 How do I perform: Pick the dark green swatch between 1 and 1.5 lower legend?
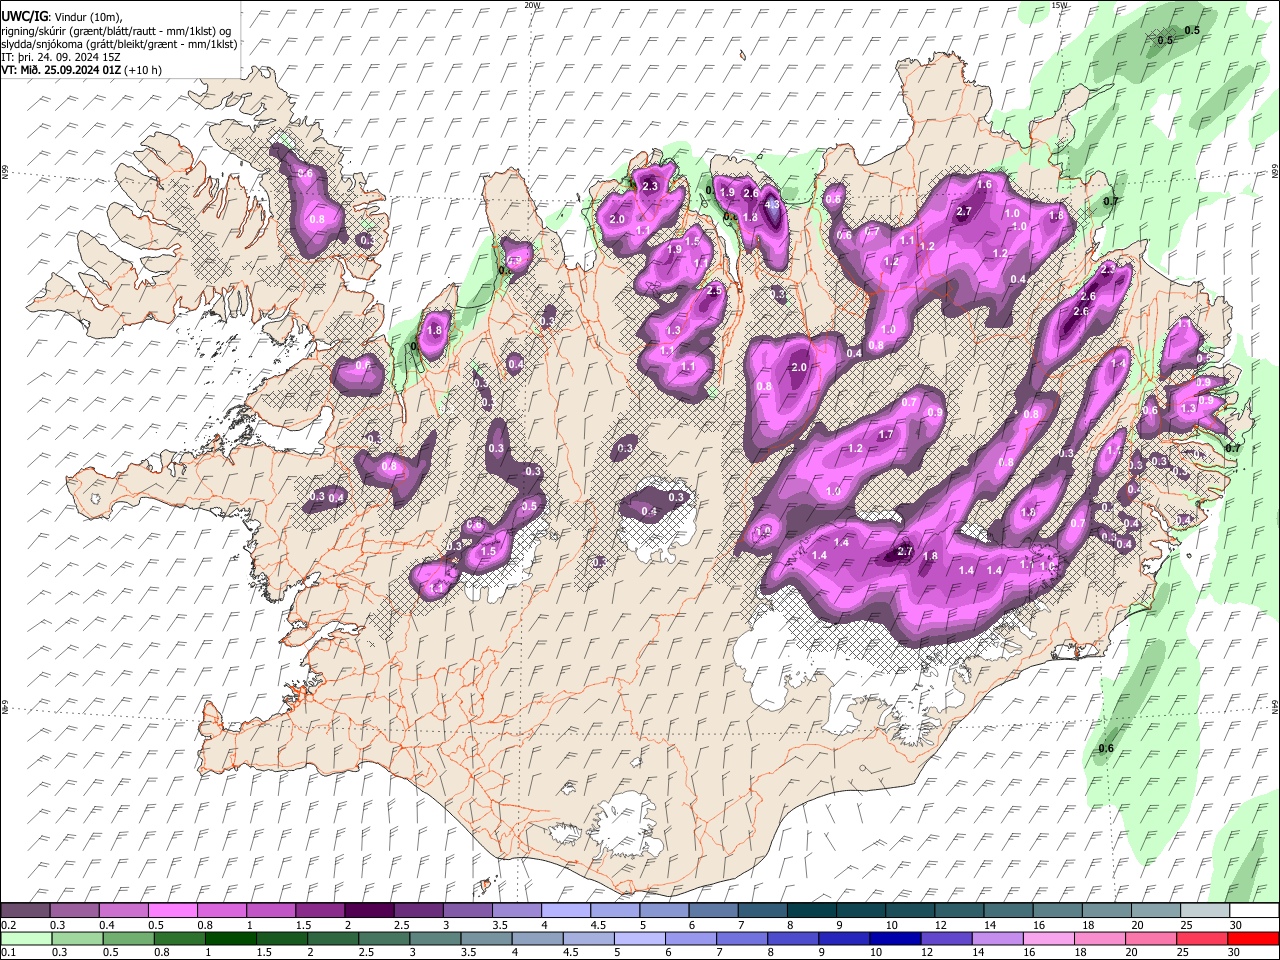pos(229,939)
